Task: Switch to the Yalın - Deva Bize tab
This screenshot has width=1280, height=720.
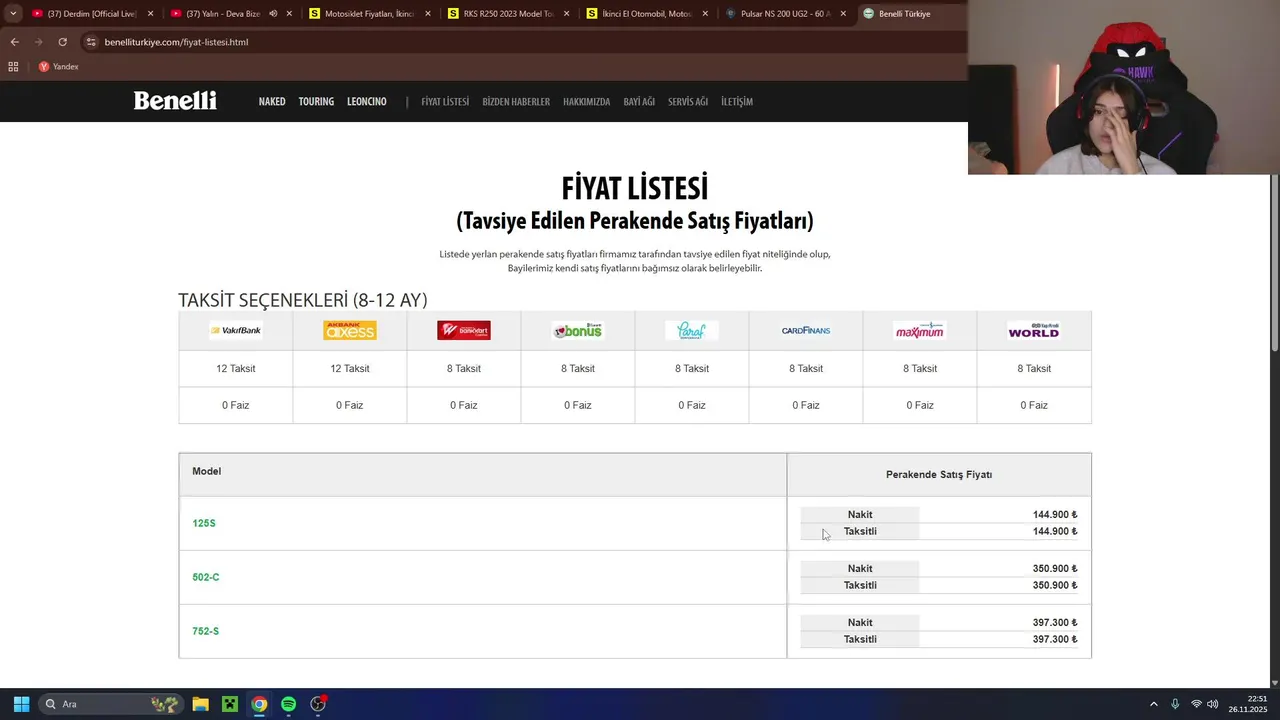Action: pyautogui.click(x=230, y=14)
